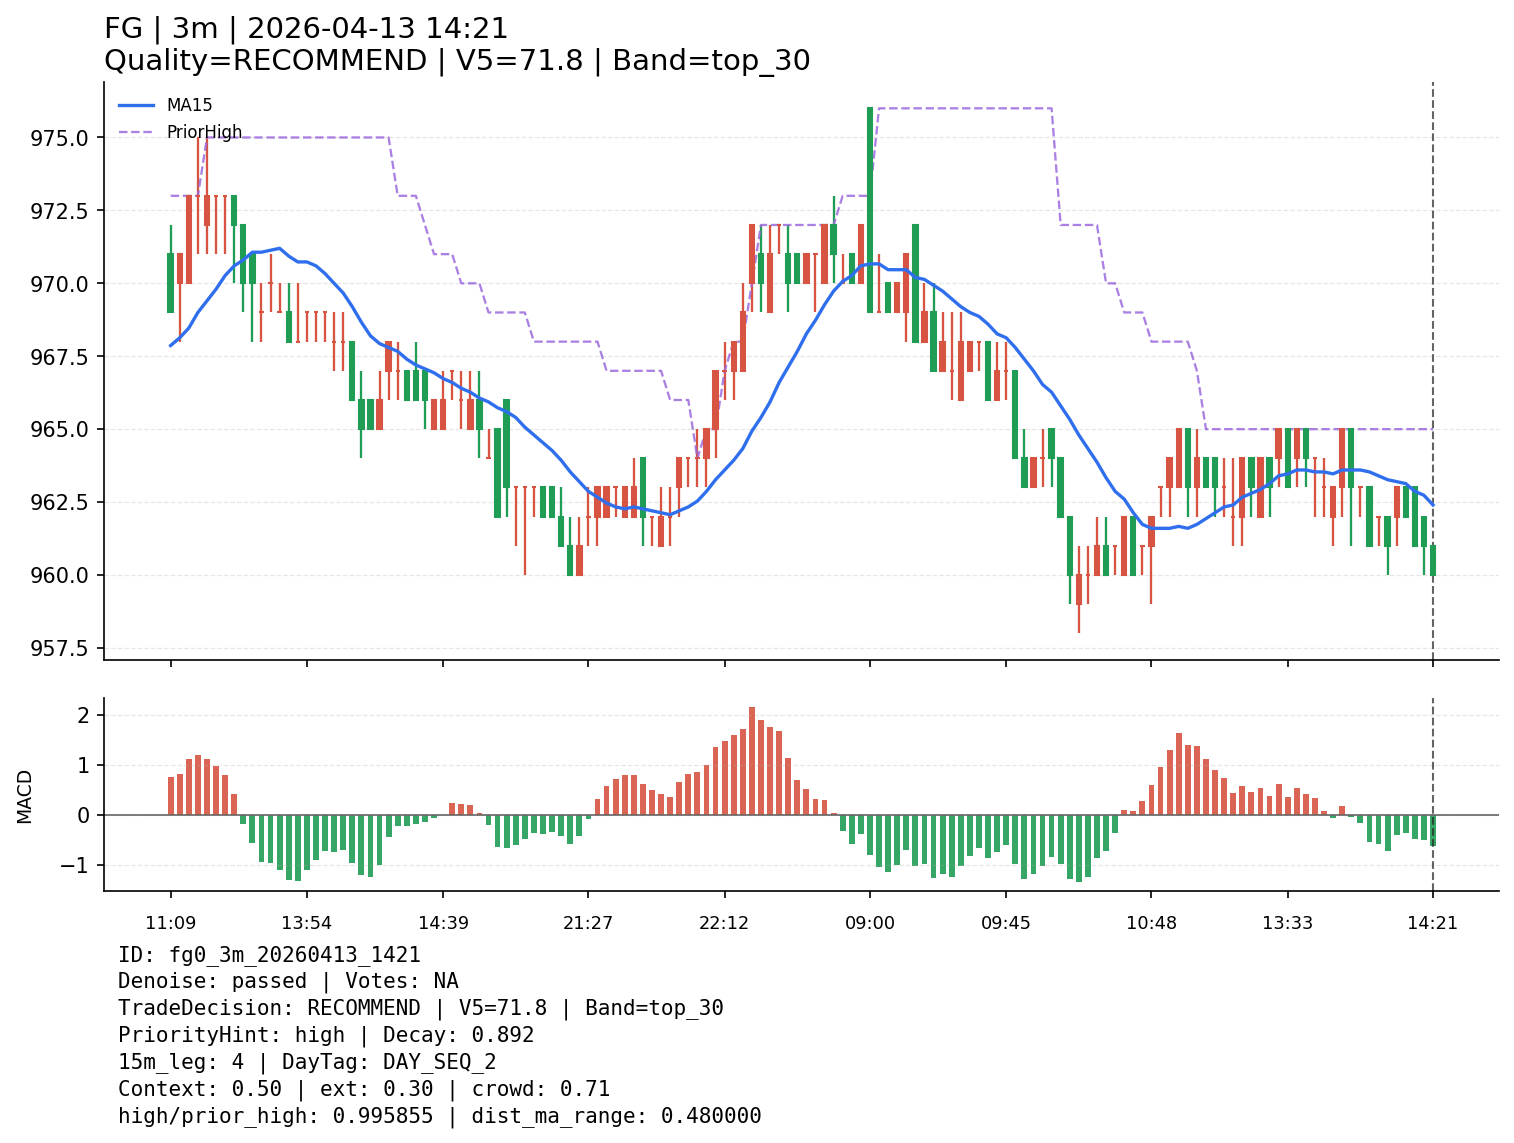This screenshot has width=1514, height=1143.
Task: Select the 11:09 x-axis time label
Action: (170, 922)
